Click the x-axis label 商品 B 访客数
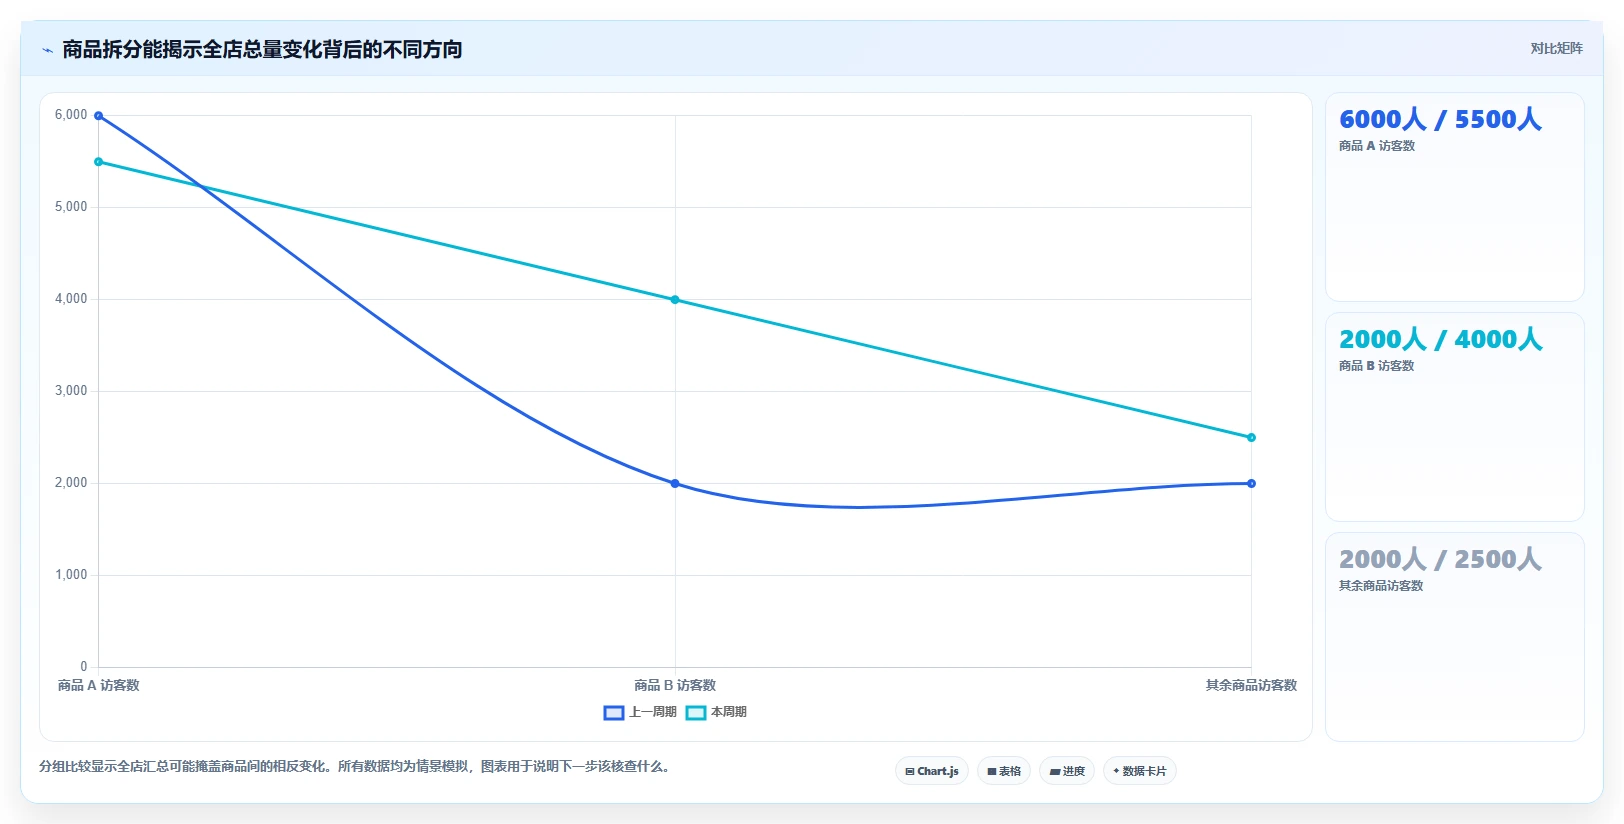Viewport: 1624px width, 824px height. [675, 685]
